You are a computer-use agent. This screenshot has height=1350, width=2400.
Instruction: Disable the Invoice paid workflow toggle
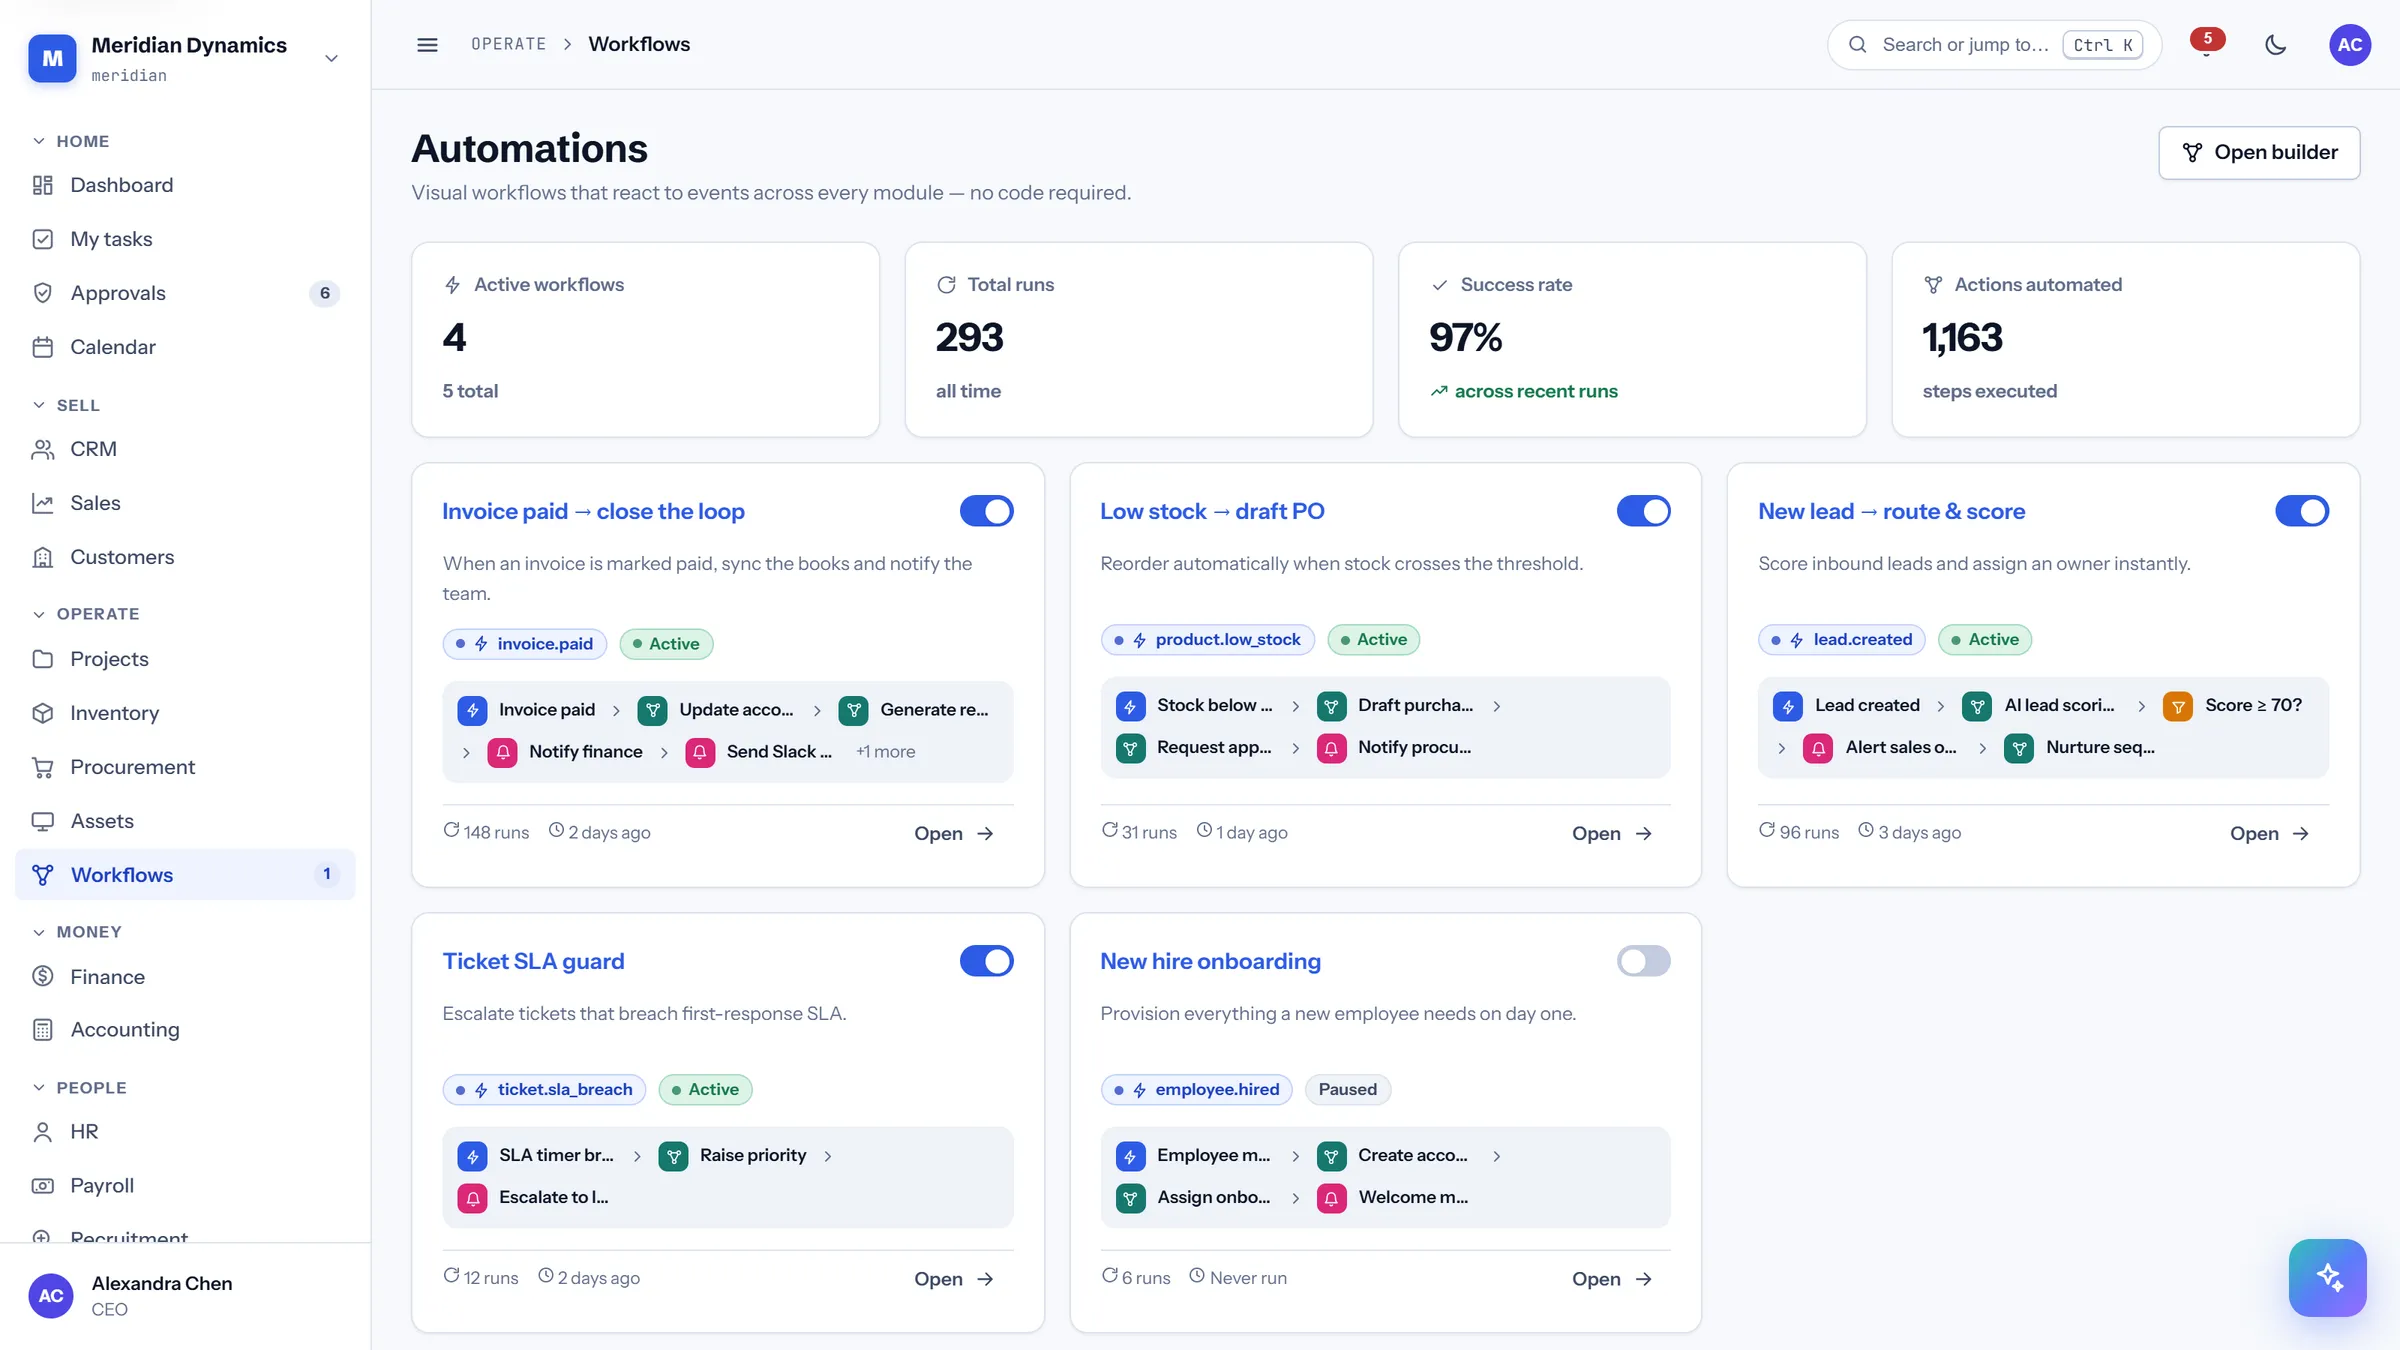pos(986,511)
